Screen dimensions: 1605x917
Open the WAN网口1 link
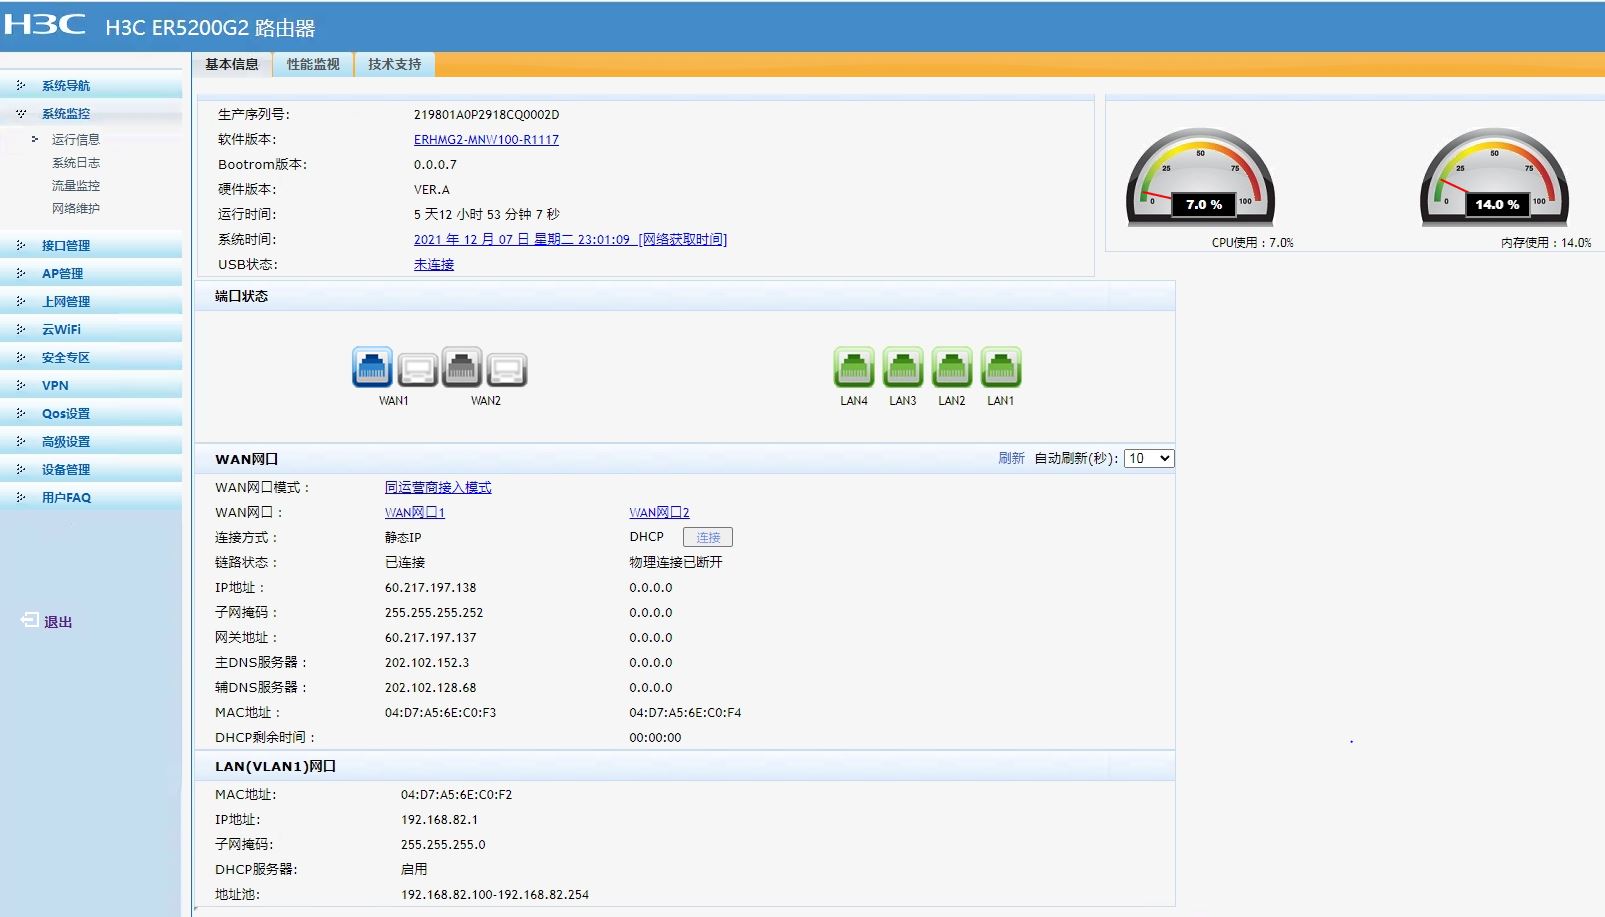(415, 512)
